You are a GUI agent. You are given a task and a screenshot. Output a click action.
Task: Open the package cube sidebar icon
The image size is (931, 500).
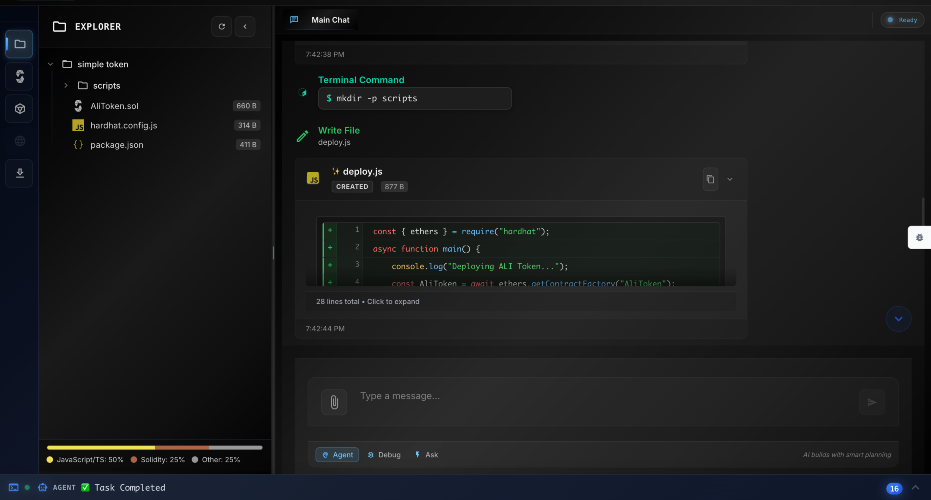[19, 109]
